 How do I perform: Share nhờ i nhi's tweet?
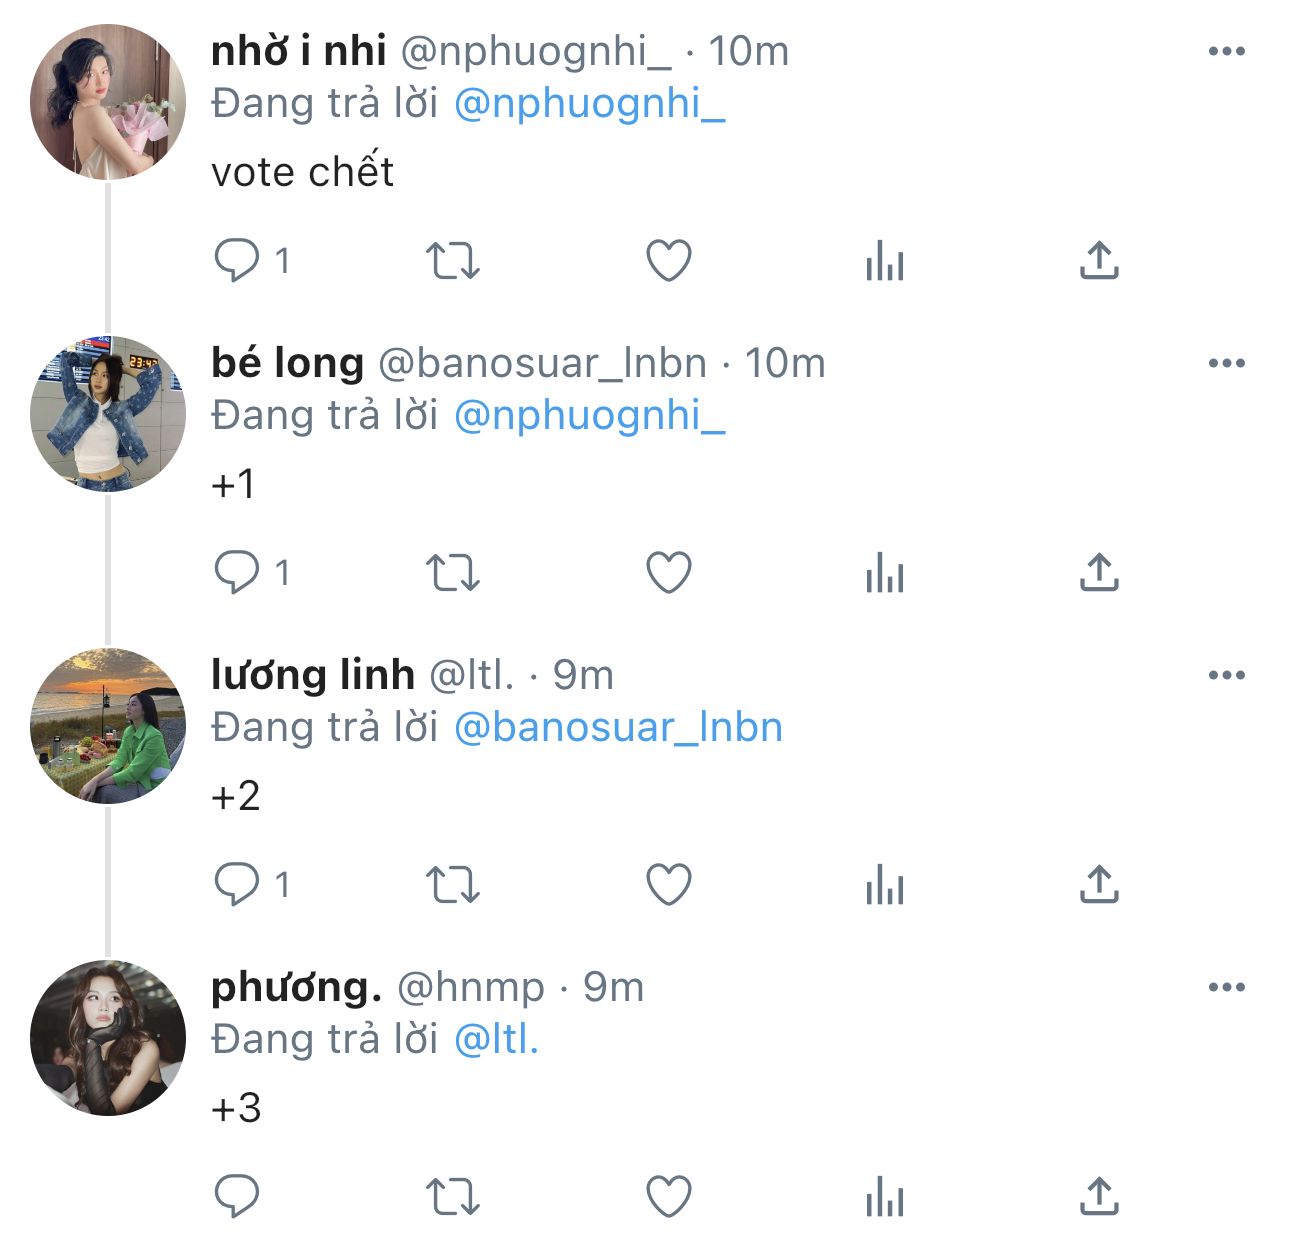(x=1098, y=261)
